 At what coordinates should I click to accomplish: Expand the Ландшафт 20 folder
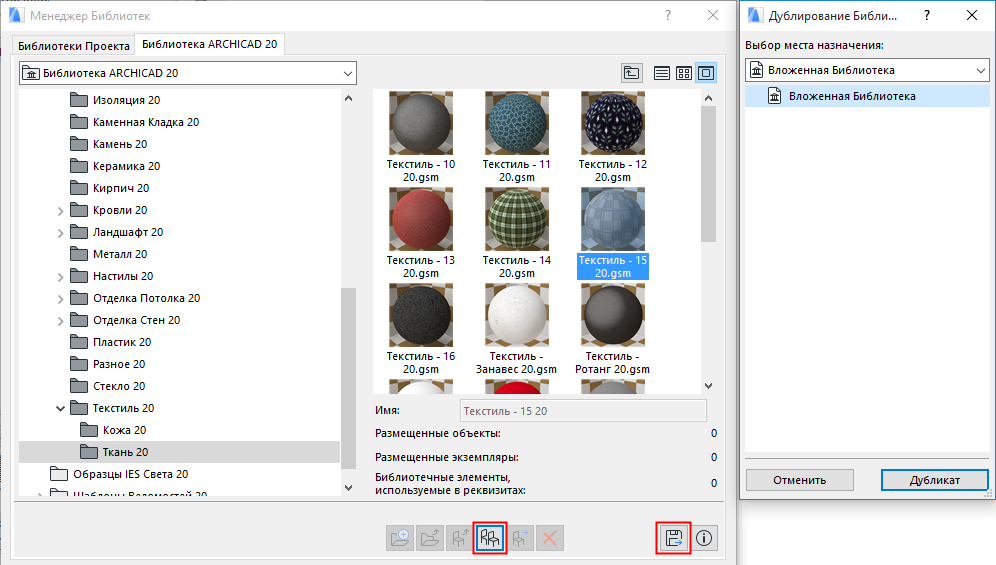pyautogui.click(x=60, y=233)
